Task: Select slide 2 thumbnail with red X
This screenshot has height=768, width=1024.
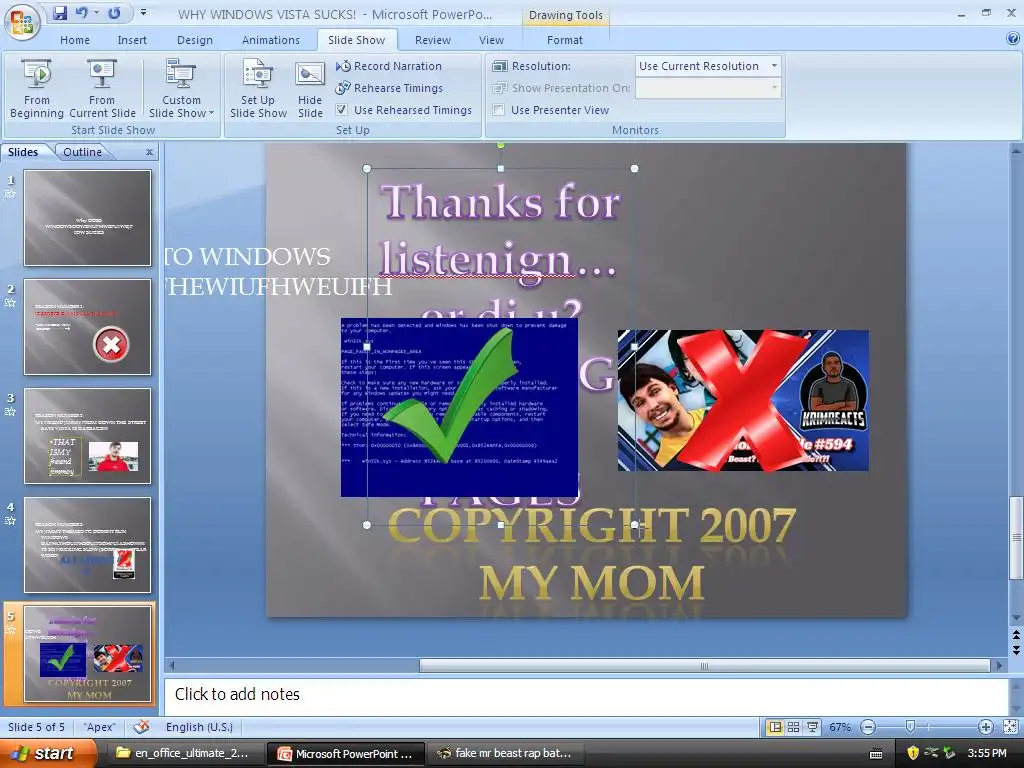Action: [88, 327]
